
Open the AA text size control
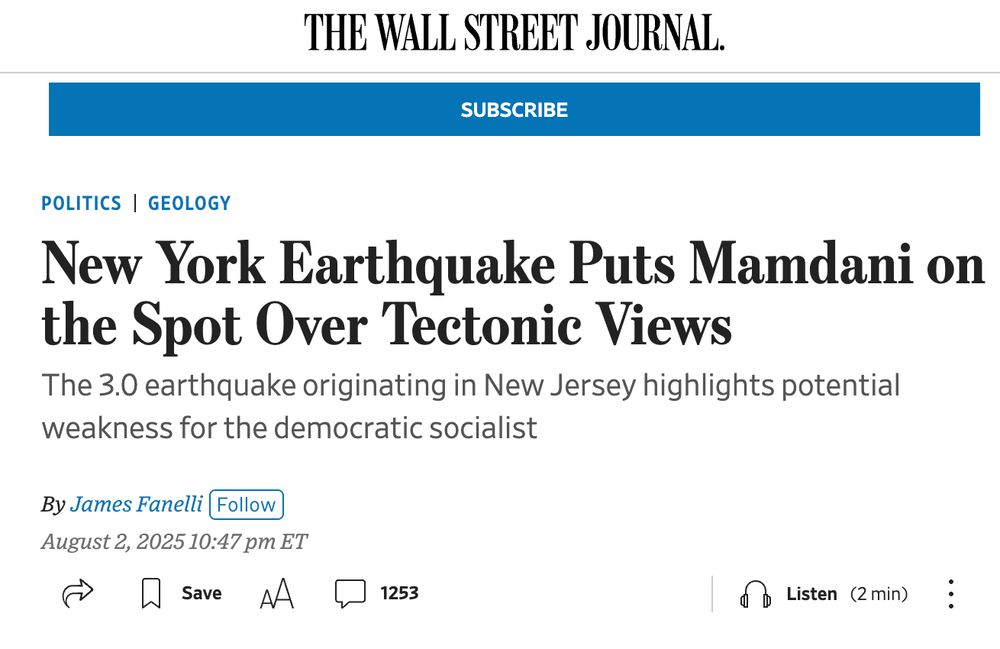(277, 594)
